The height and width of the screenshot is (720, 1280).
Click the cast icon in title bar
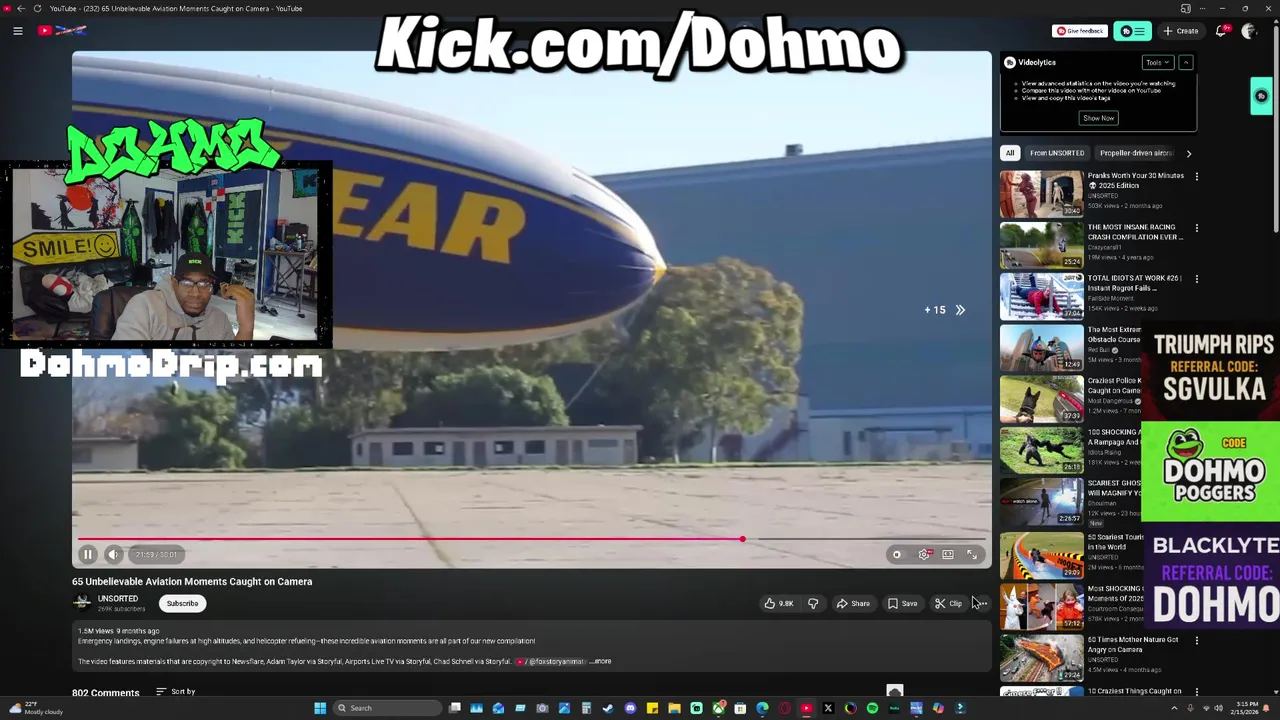1186,8
